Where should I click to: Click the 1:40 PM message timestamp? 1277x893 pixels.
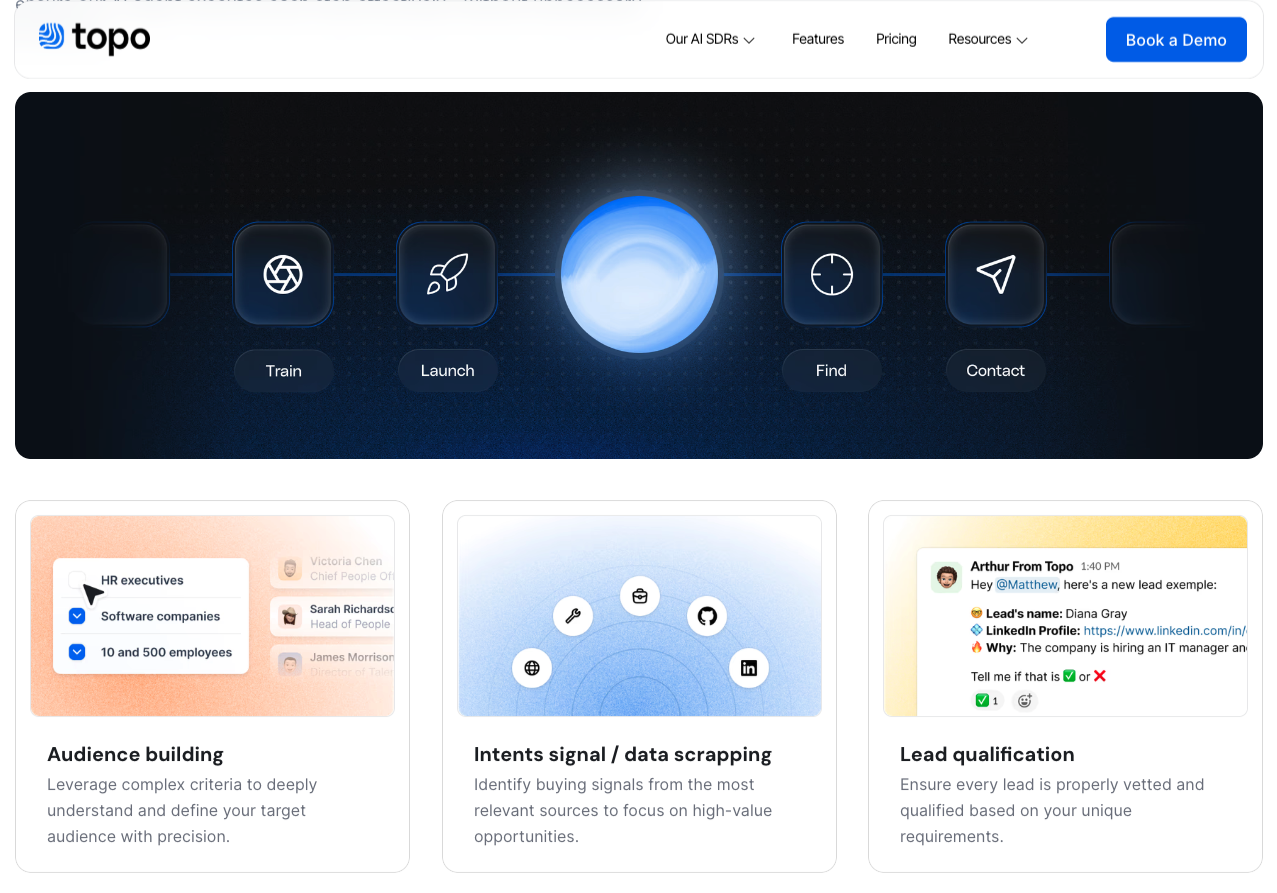1100,567
